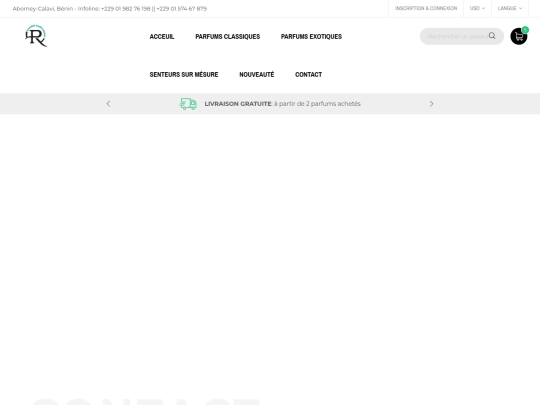Open PARFUMS EXOTIQUES menu
Image resolution: width=540 pixels, height=405 pixels.
tap(311, 37)
